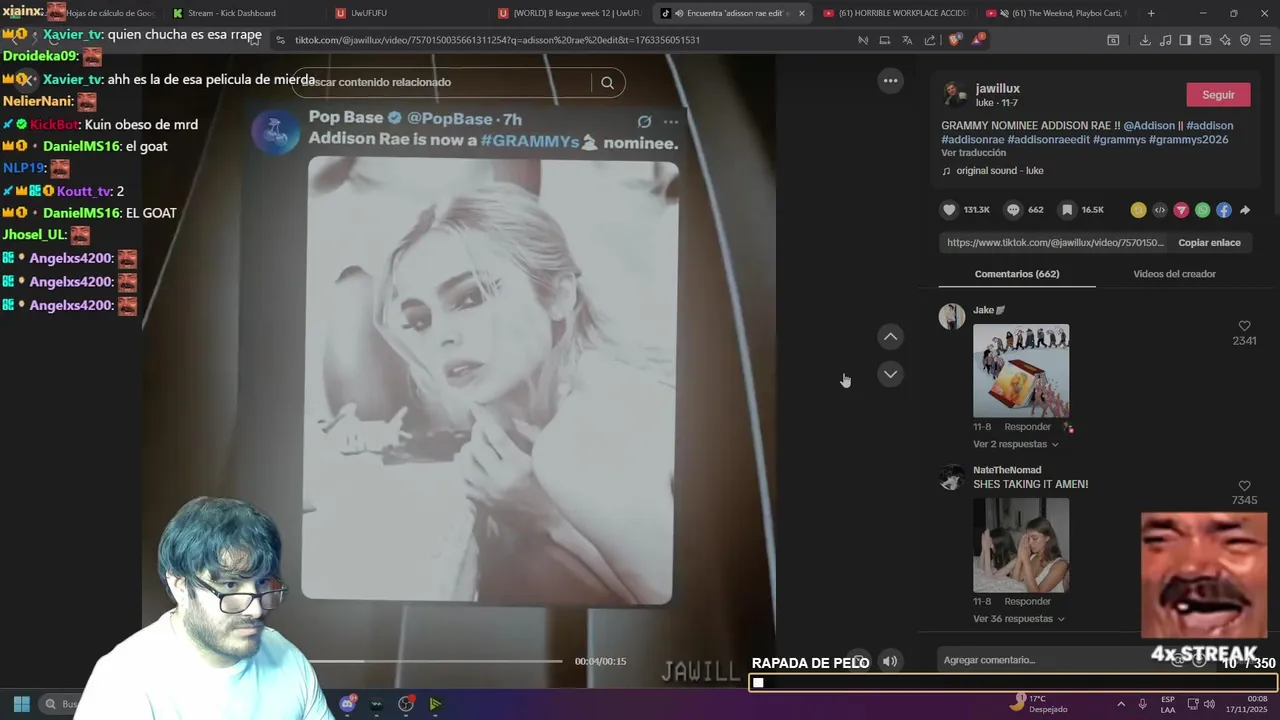Click the search magnifier in related content bar
This screenshot has width=1280, height=720.
(x=607, y=83)
